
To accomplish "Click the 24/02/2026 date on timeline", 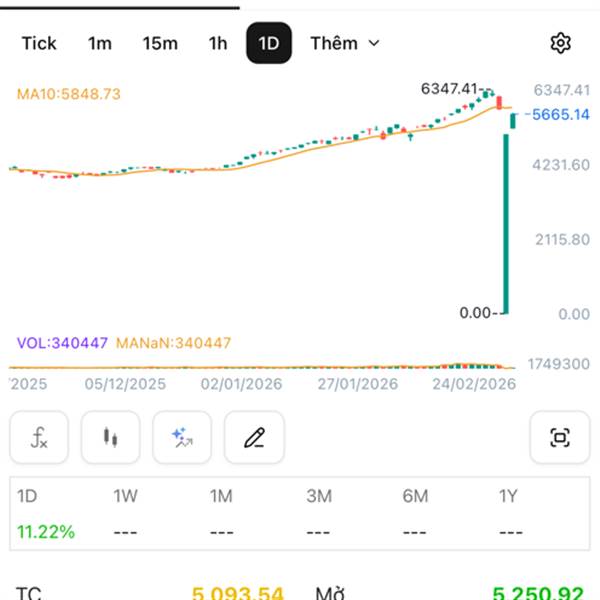I will 473,384.
